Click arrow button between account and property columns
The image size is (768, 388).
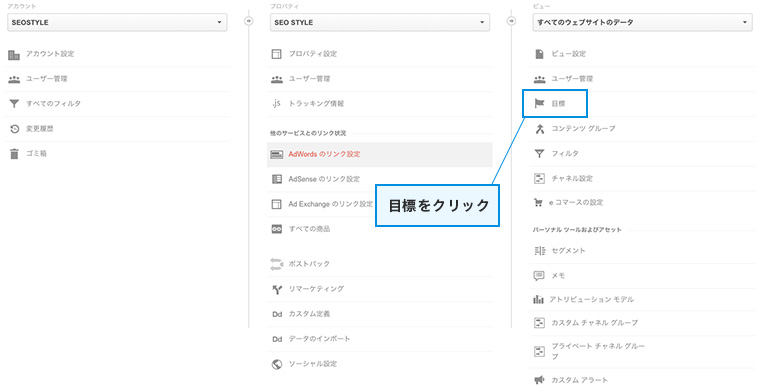249,21
